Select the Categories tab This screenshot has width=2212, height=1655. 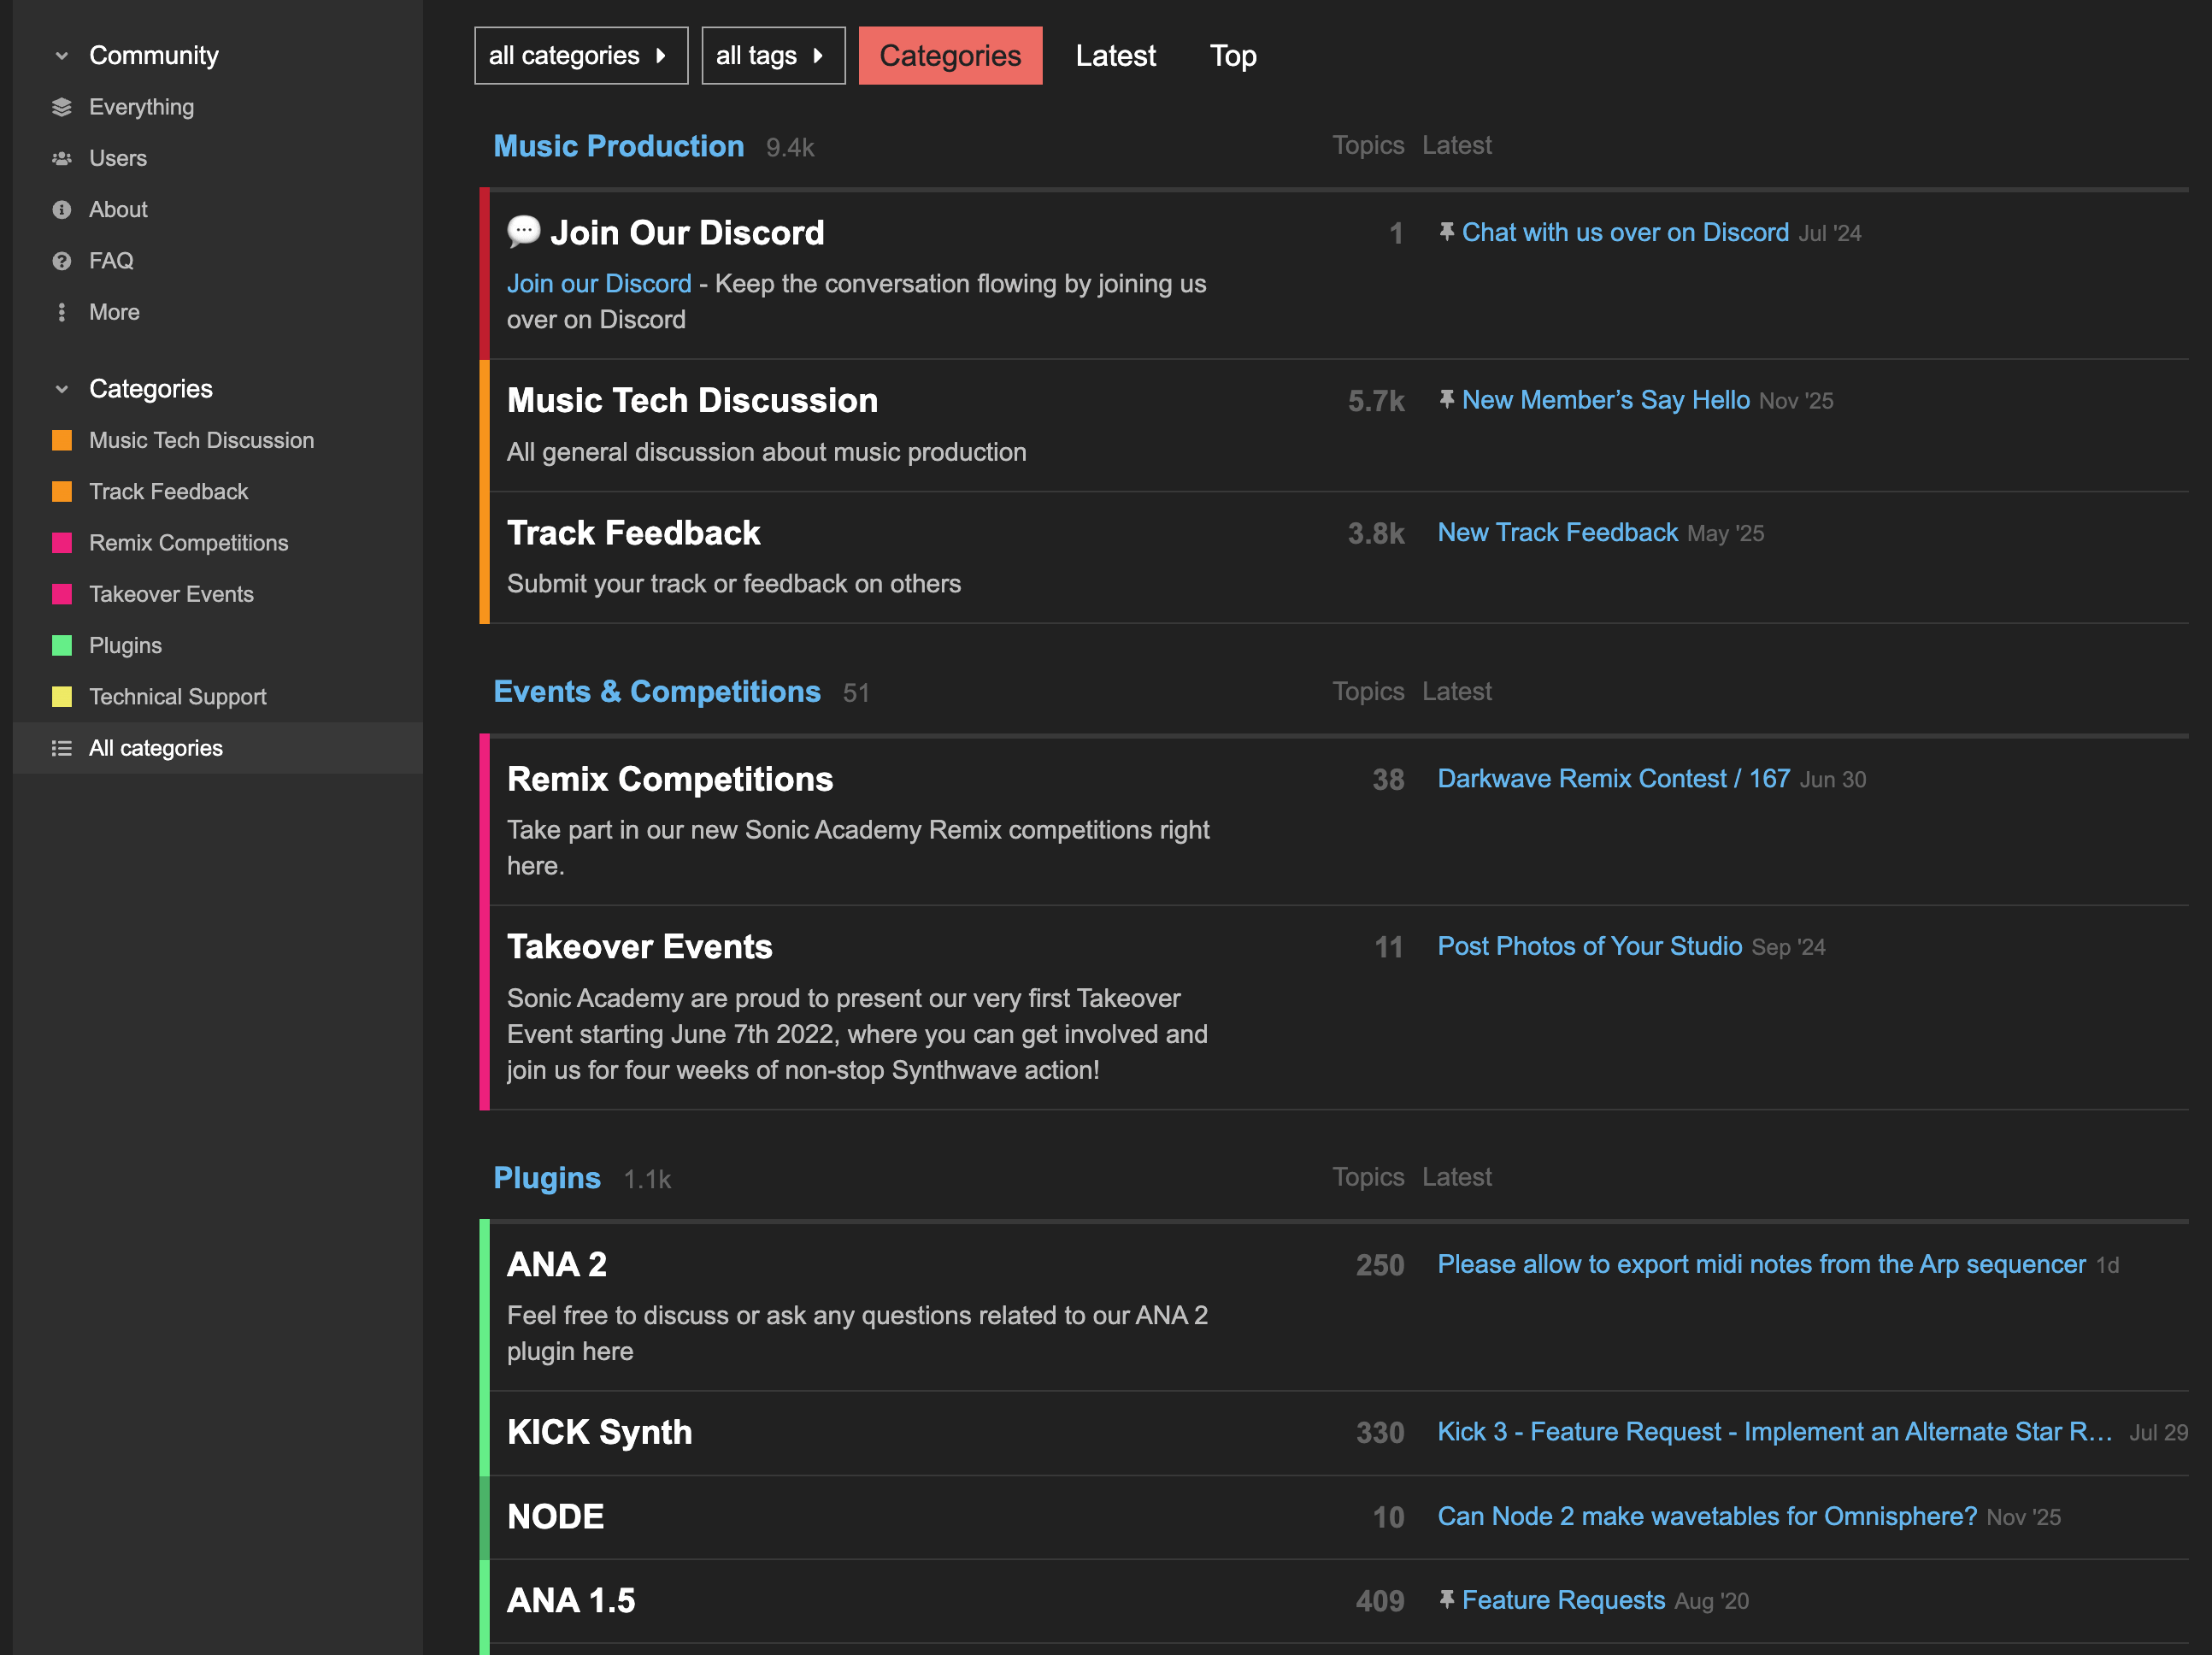coord(950,56)
